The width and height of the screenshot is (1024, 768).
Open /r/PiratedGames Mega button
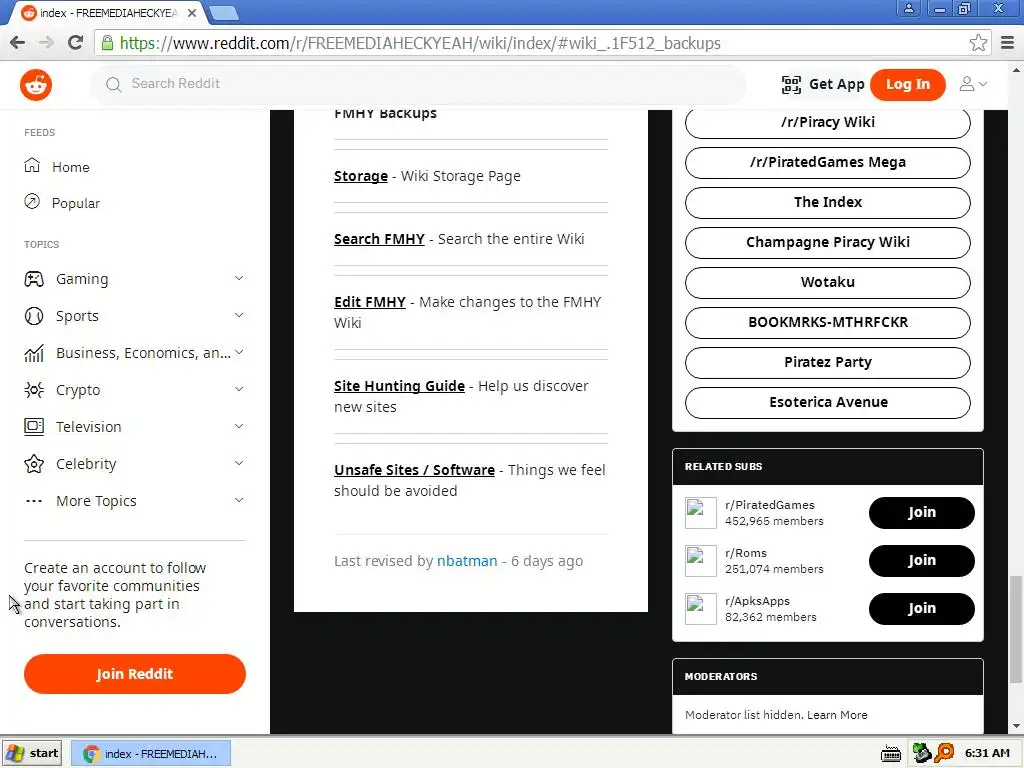coord(827,163)
